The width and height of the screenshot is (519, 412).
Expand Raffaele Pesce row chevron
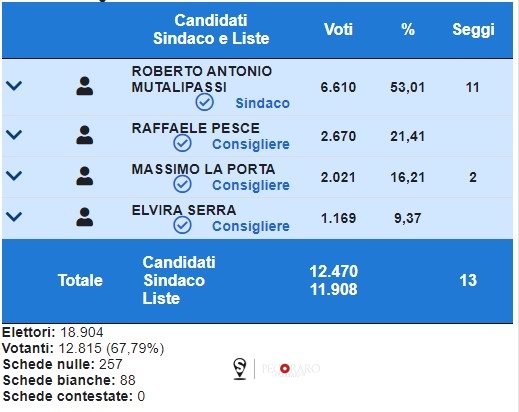(14, 135)
